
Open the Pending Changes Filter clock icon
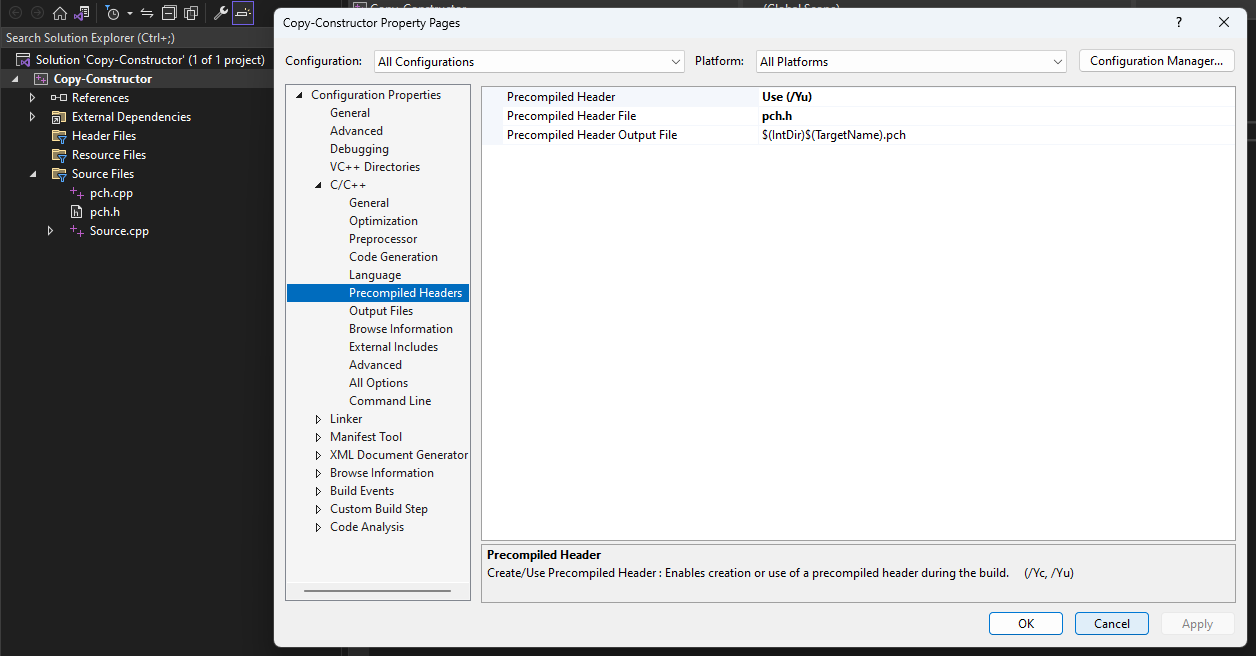click(113, 13)
